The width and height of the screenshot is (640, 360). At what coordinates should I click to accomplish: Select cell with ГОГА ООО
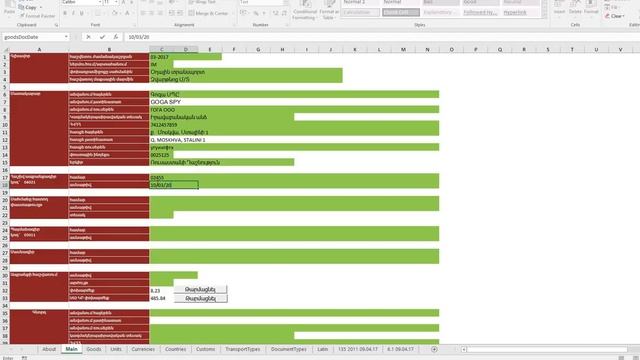(x=294, y=109)
